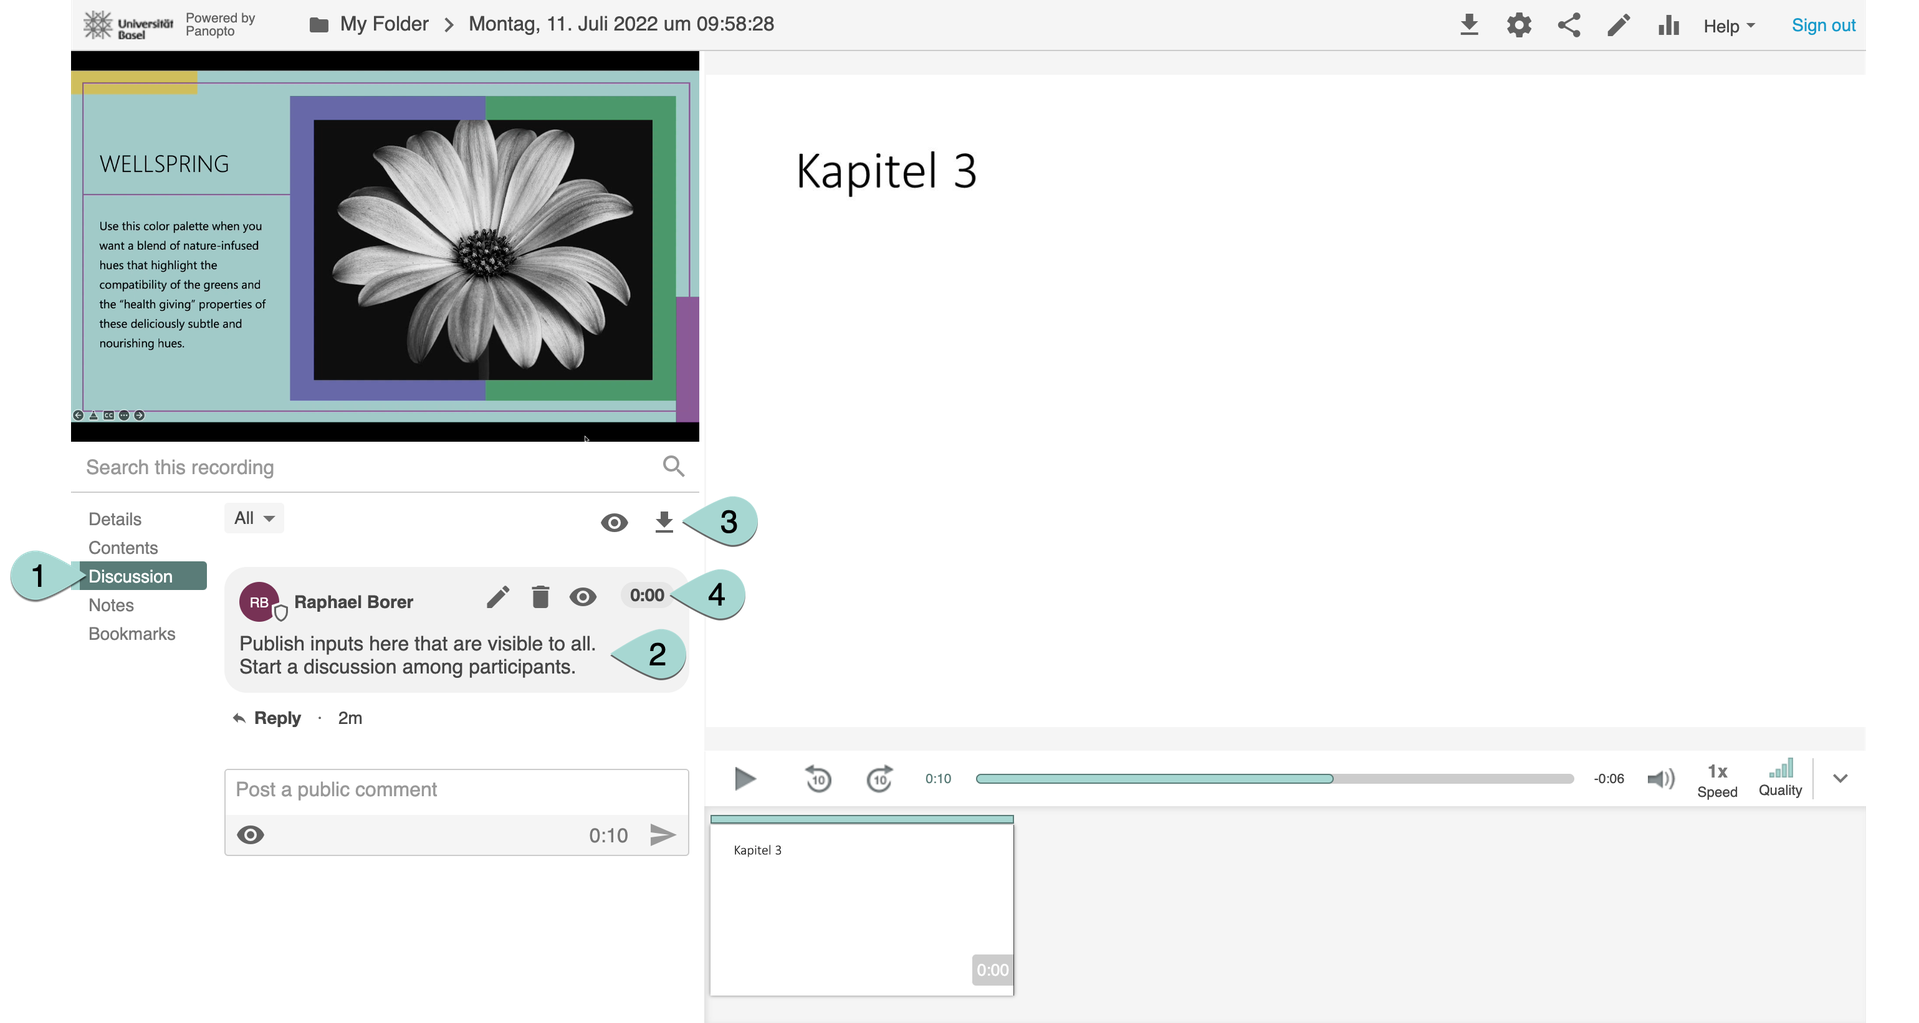Edit Raphael Borer's comment with pencil icon

click(497, 597)
